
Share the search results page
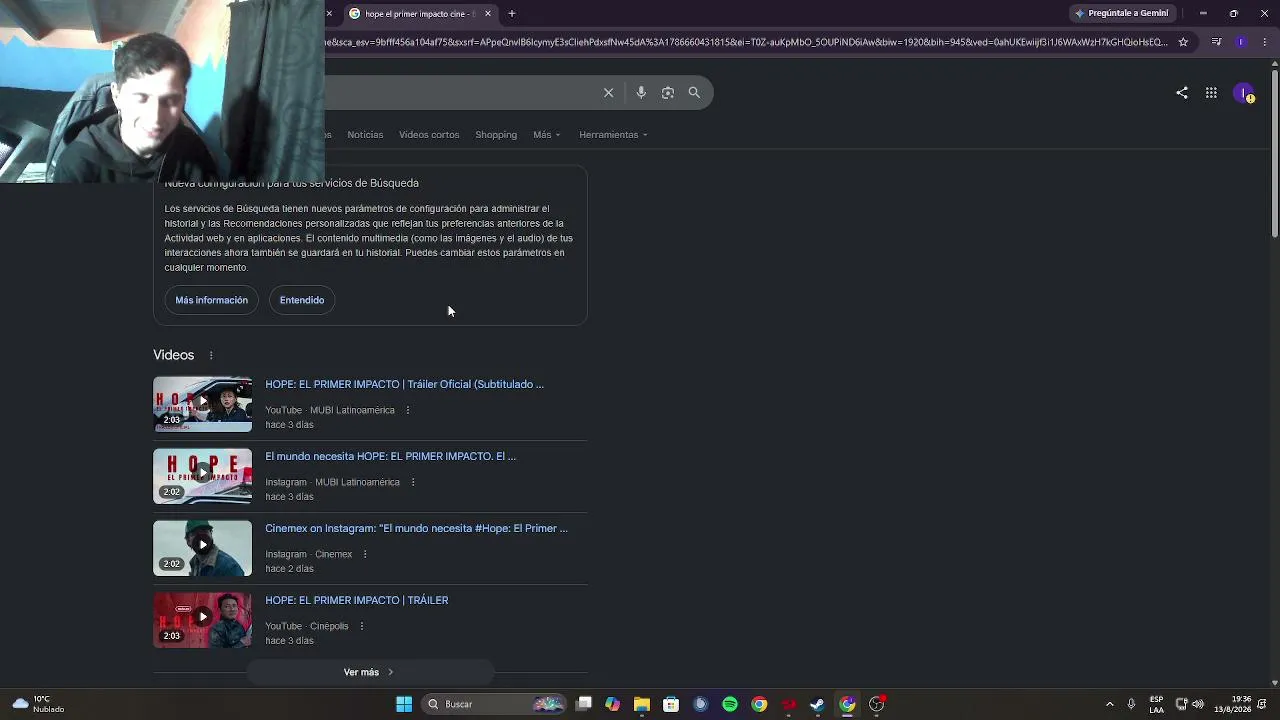coord(1182,93)
